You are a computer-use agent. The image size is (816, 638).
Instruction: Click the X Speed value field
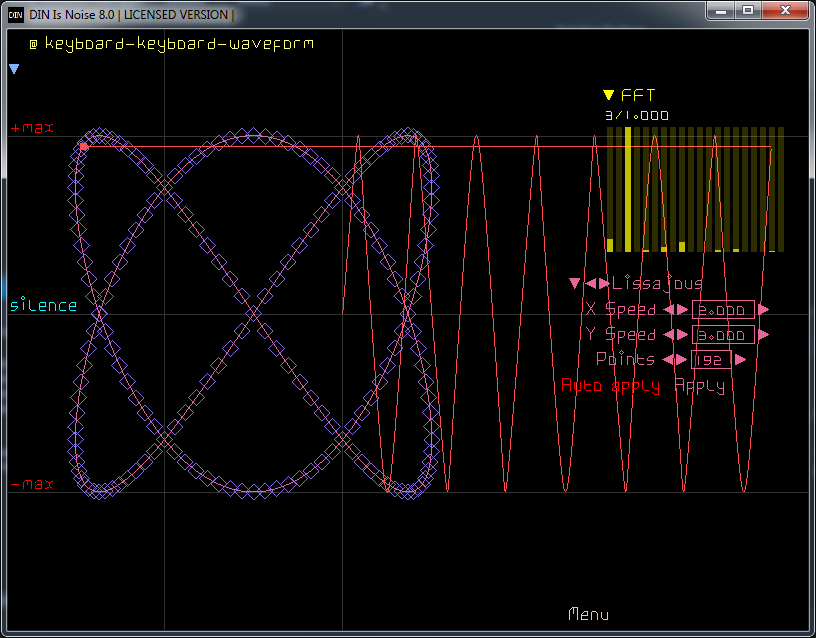[x=723, y=310]
